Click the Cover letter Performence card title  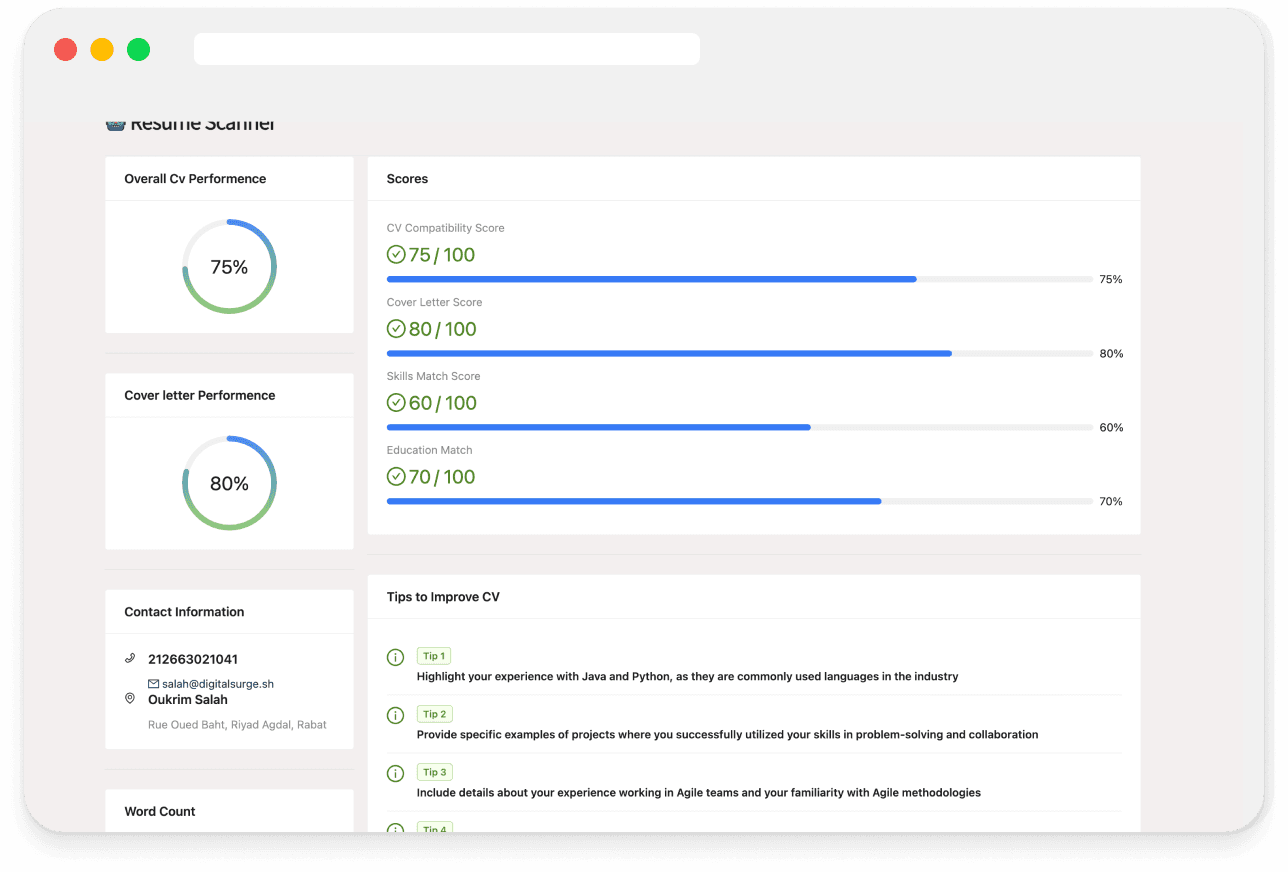(200, 395)
